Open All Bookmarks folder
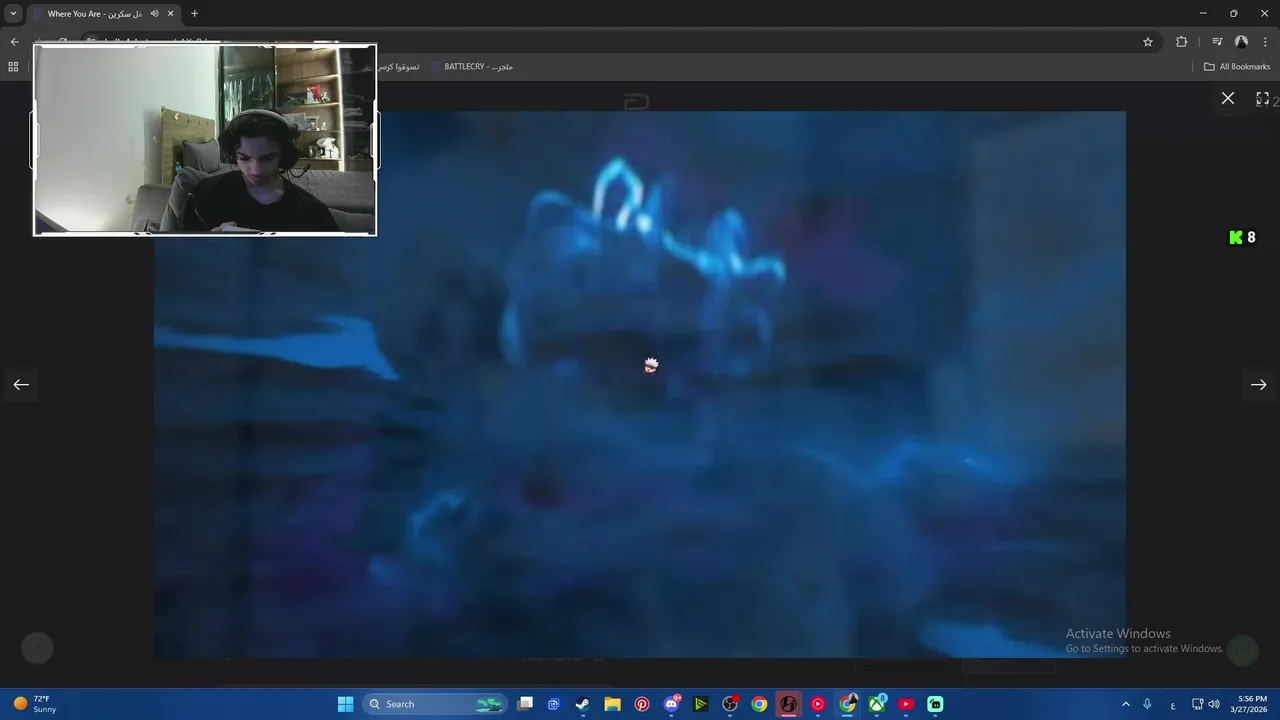This screenshot has width=1280, height=720. click(x=1237, y=67)
